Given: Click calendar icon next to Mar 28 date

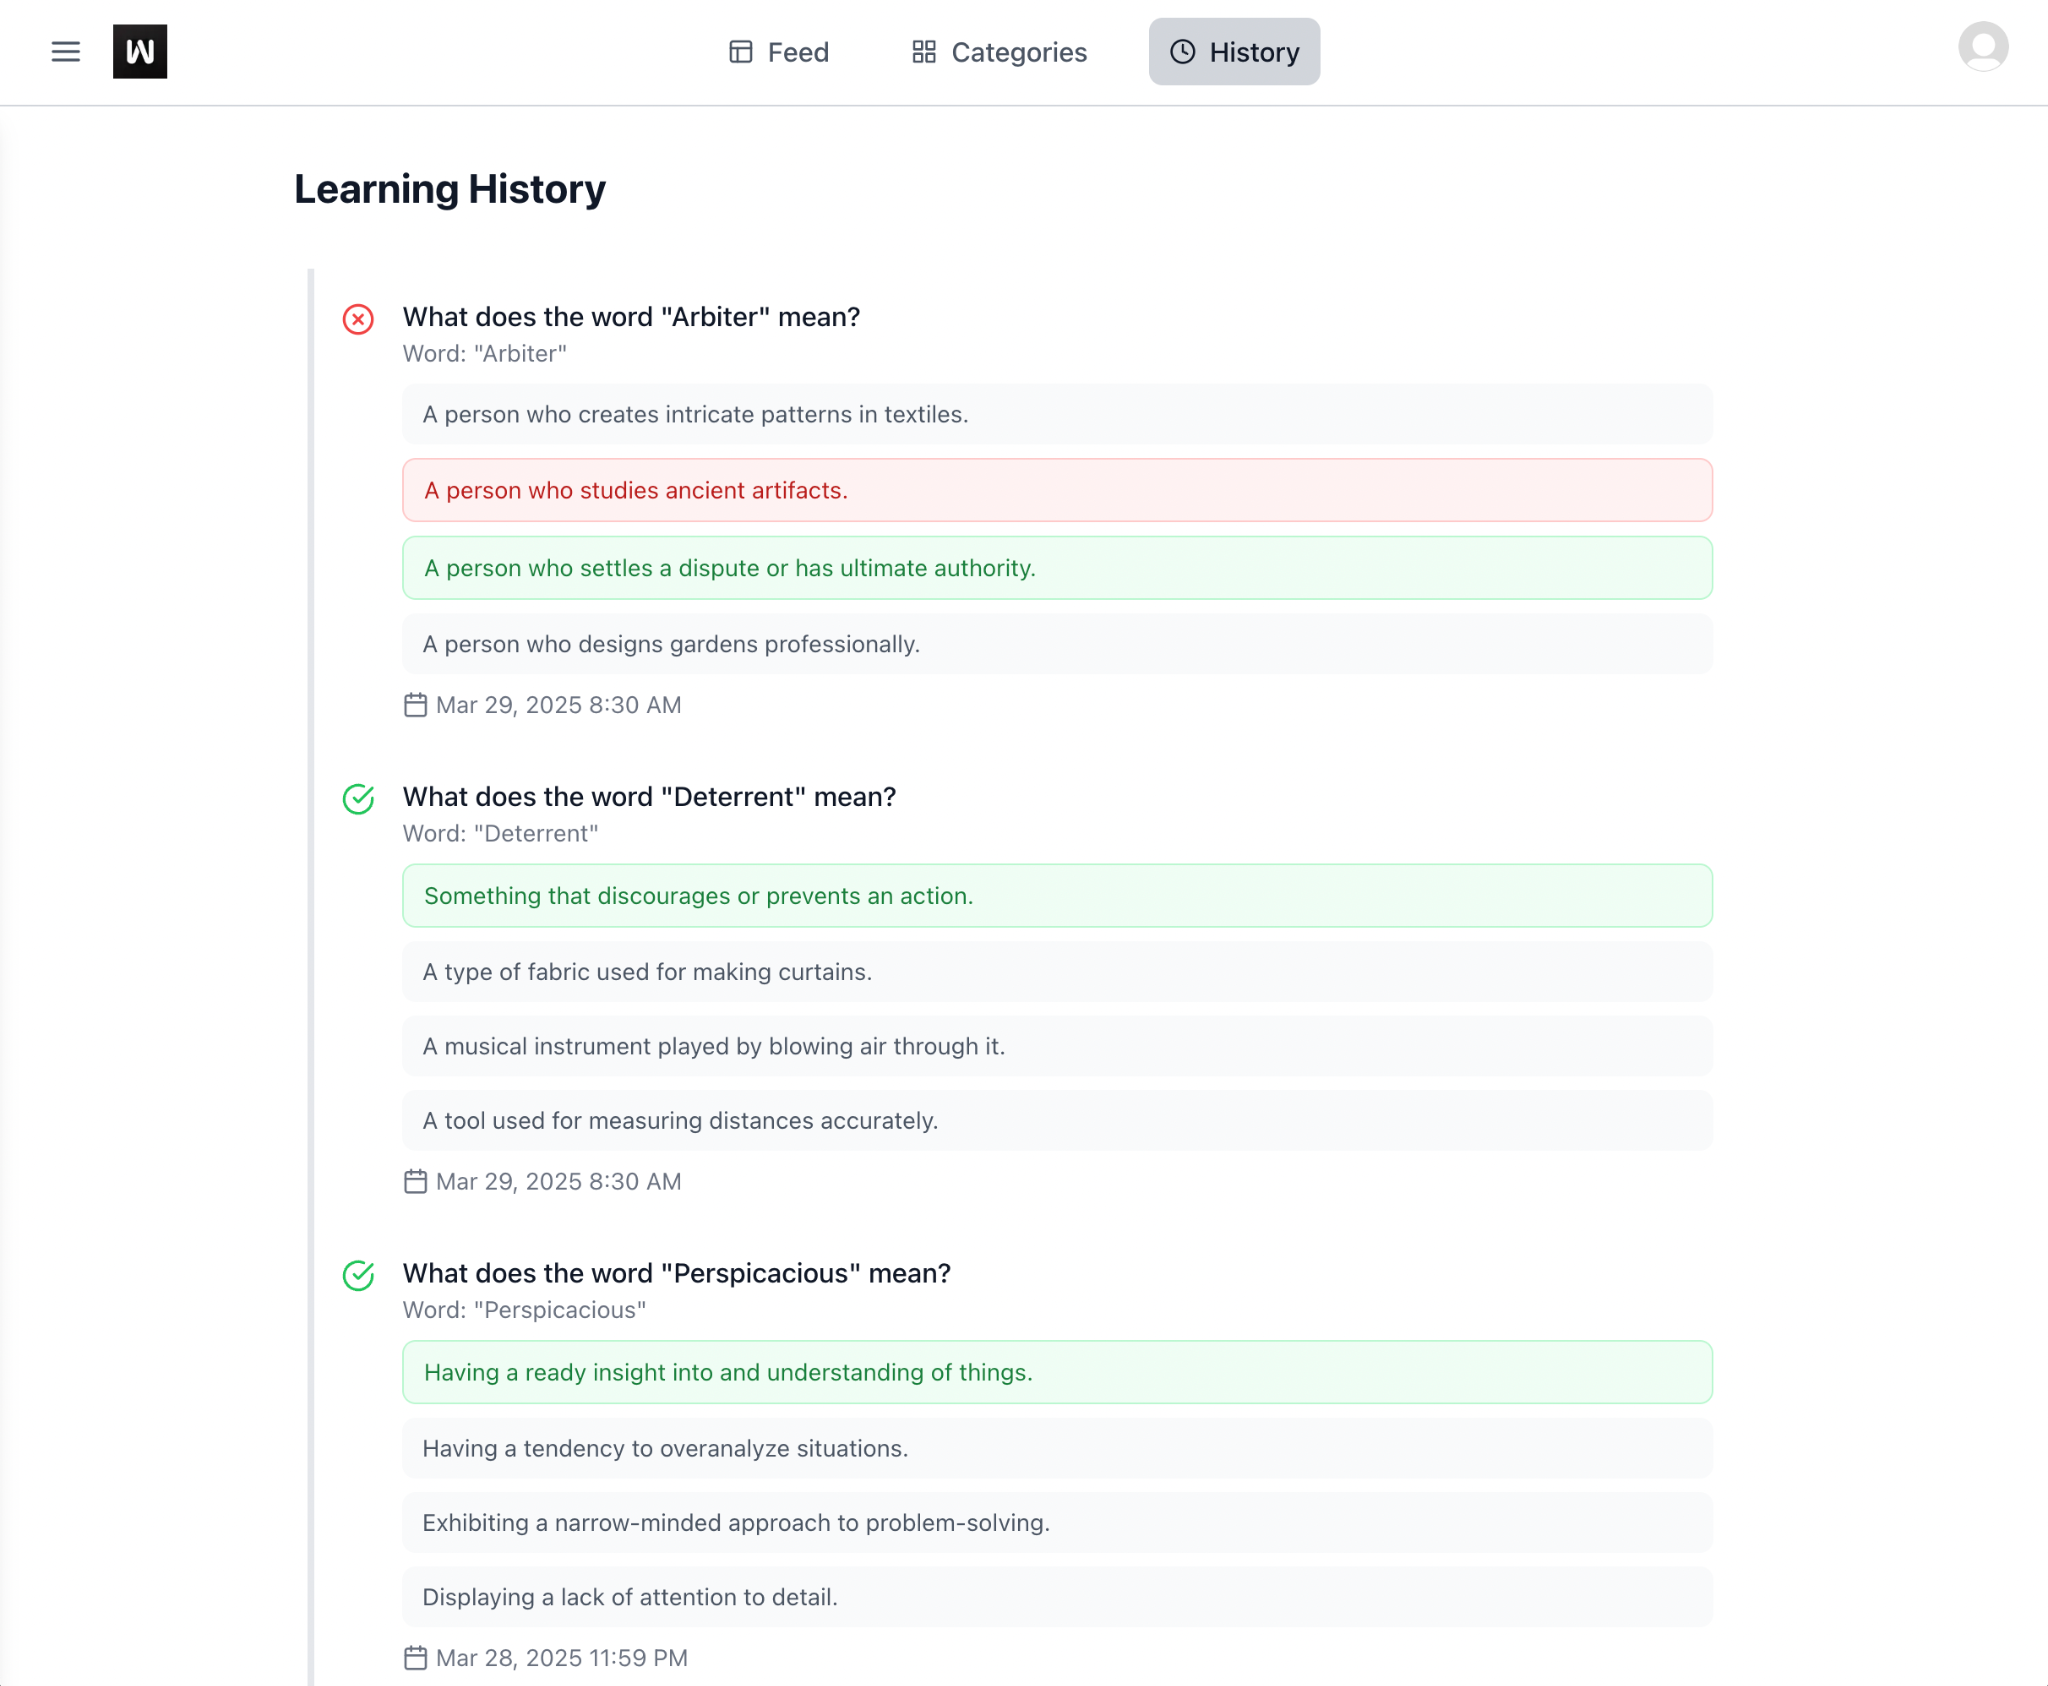Looking at the screenshot, I should 415,1658.
